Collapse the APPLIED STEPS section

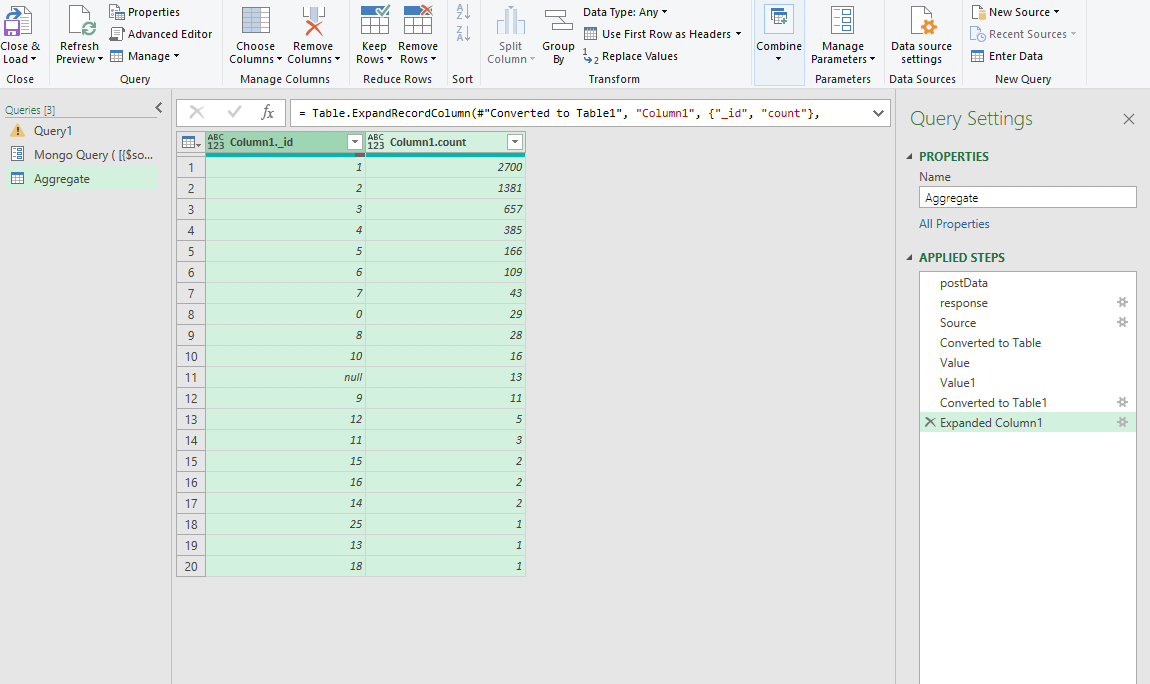[x=909, y=257]
